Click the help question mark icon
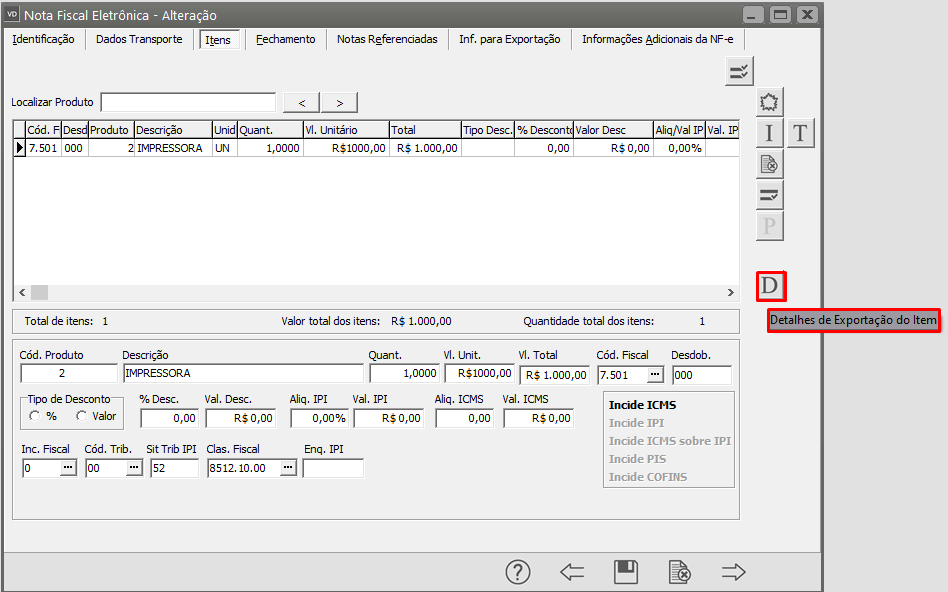Image resolution: width=948 pixels, height=592 pixels. pos(517,571)
